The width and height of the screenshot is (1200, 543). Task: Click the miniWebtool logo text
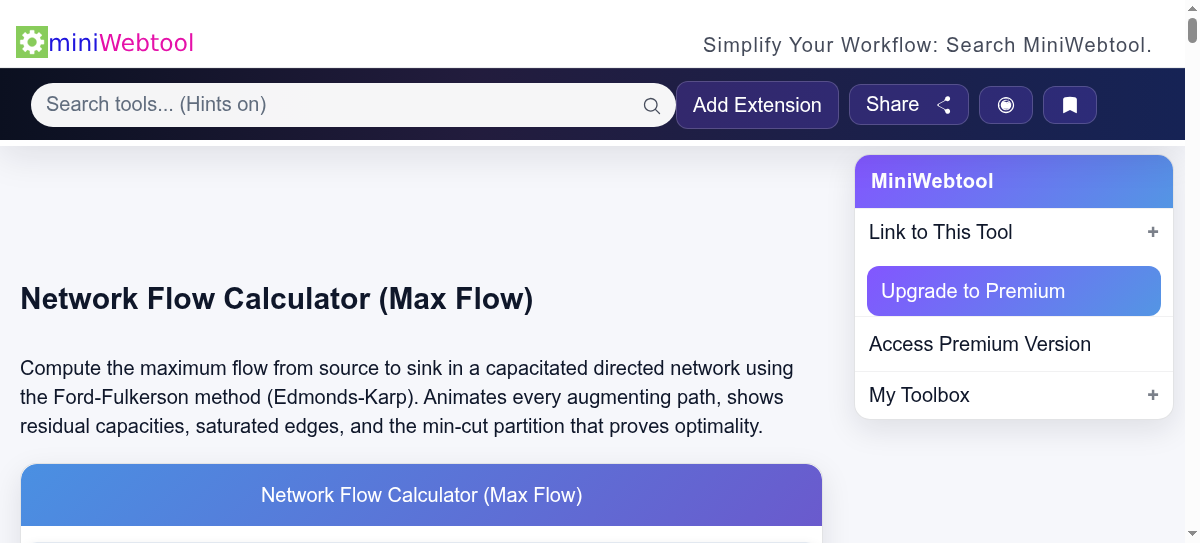pyautogui.click(x=121, y=43)
